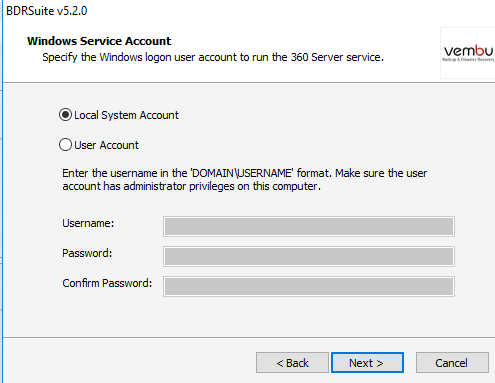Click the Local System Account label text

(x=126, y=115)
